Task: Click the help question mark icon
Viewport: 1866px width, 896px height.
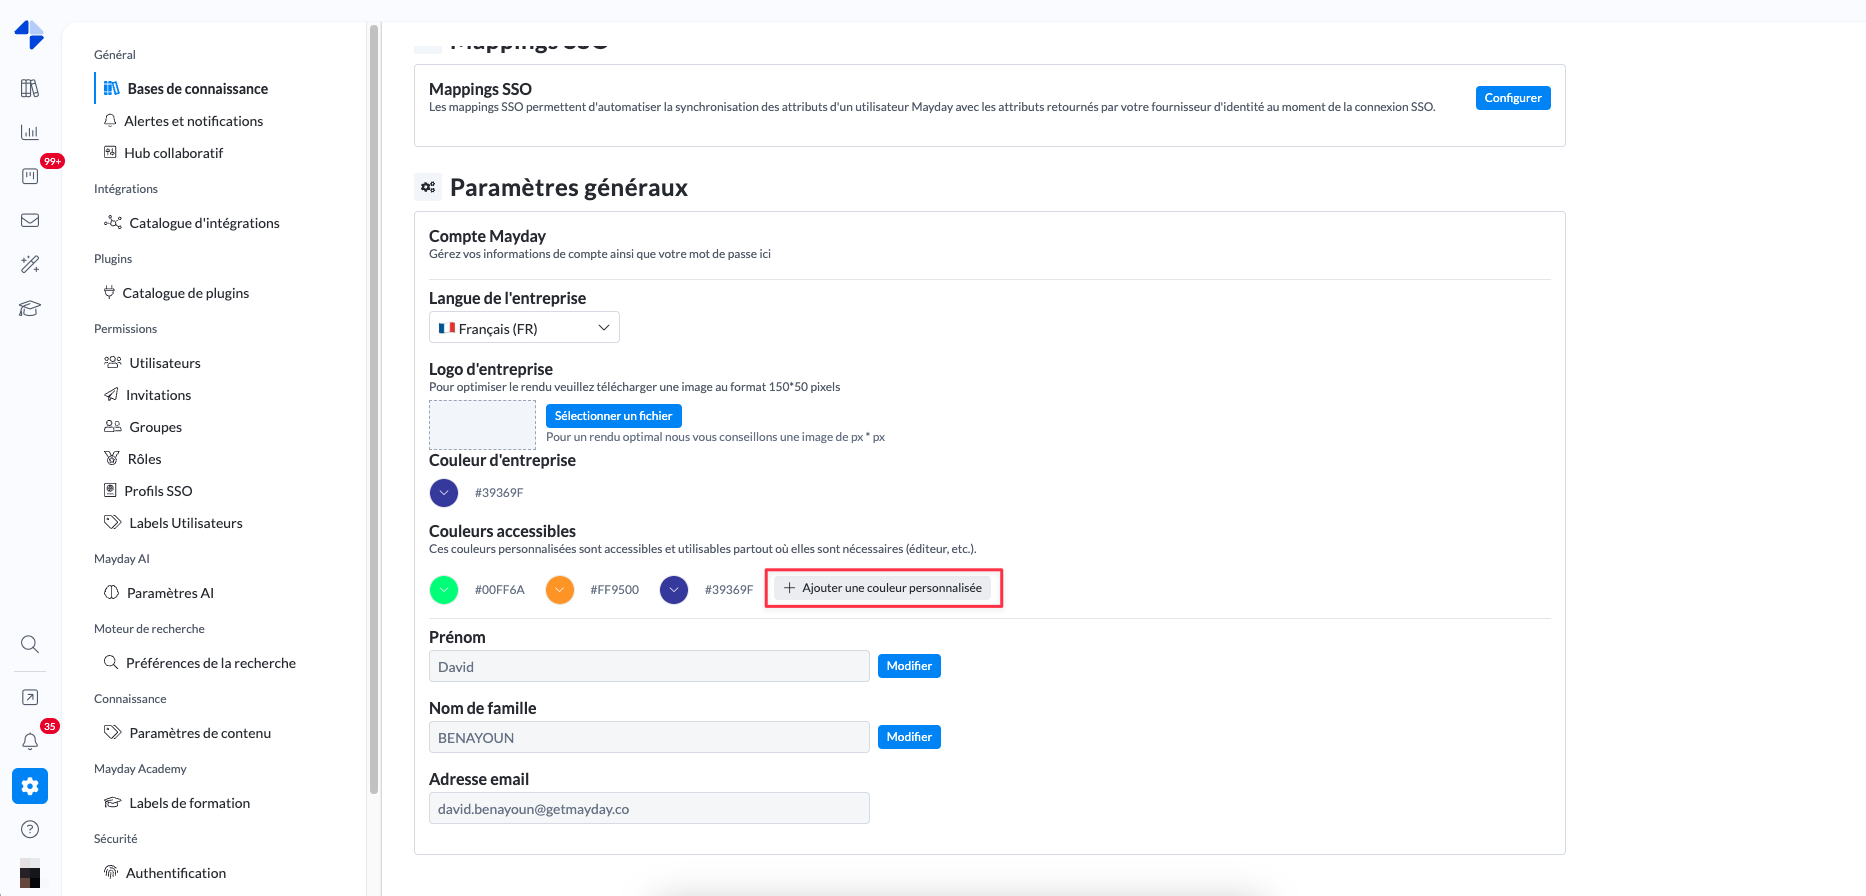Action: (30, 829)
